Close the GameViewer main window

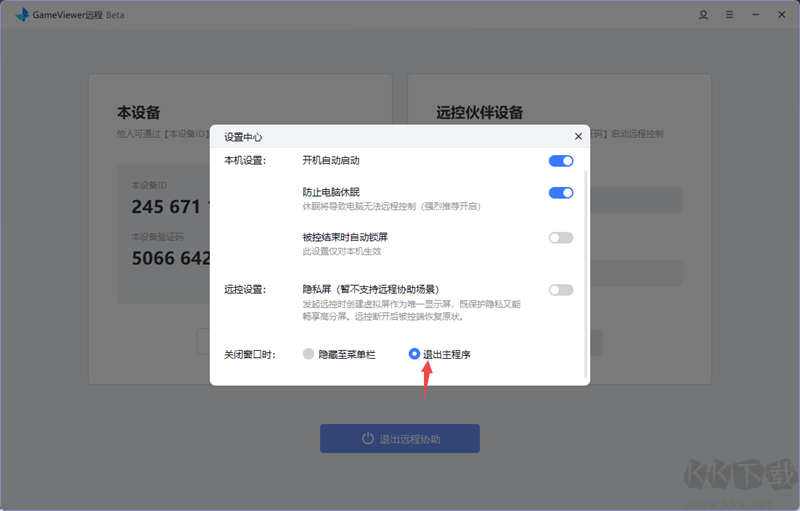(782, 15)
